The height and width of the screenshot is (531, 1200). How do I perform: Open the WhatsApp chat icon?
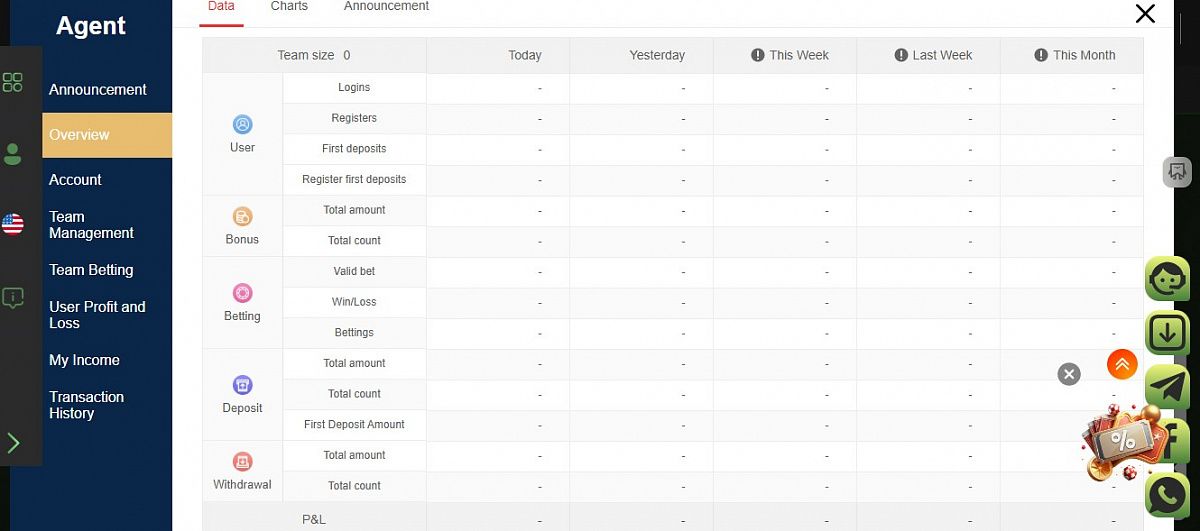point(1167,495)
